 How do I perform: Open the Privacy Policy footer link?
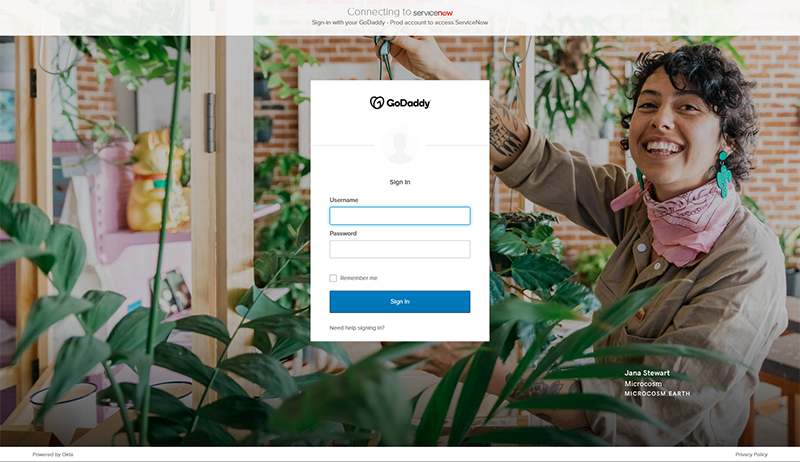[751, 454]
